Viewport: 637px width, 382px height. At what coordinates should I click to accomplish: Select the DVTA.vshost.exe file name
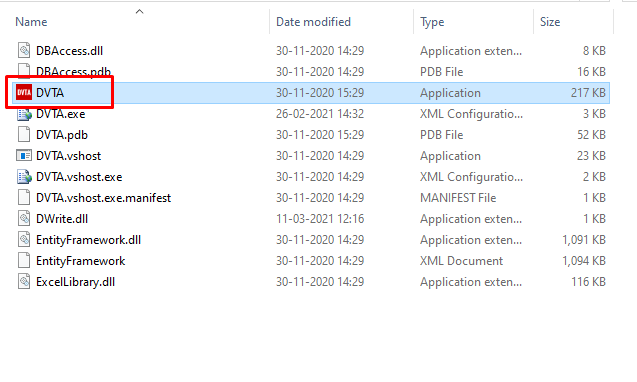[79, 177]
